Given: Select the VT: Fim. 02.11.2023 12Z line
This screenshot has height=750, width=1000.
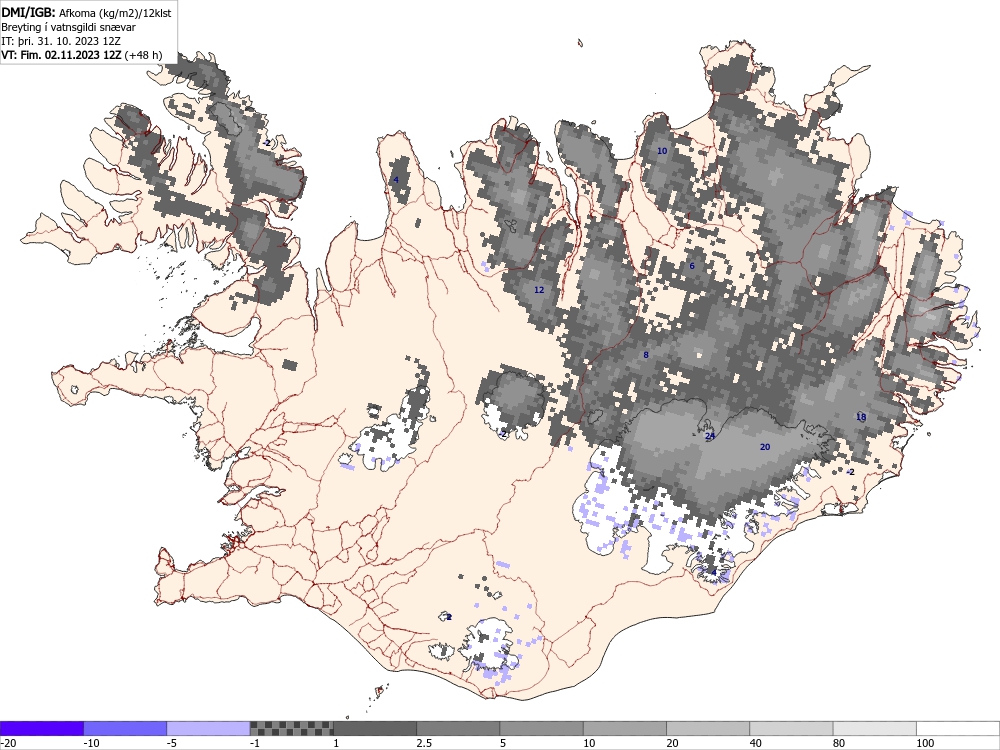Looking at the screenshot, I should tap(82, 55).
